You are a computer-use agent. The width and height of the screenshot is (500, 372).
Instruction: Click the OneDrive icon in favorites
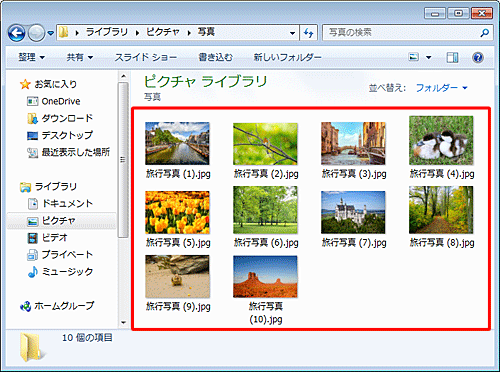pyautogui.click(x=32, y=101)
